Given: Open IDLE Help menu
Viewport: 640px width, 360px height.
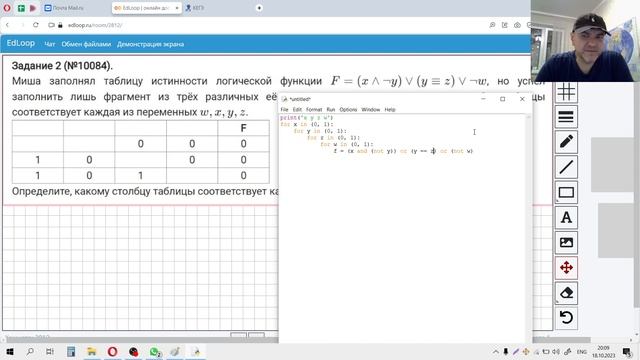Looking at the screenshot, I should click(390, 109).
